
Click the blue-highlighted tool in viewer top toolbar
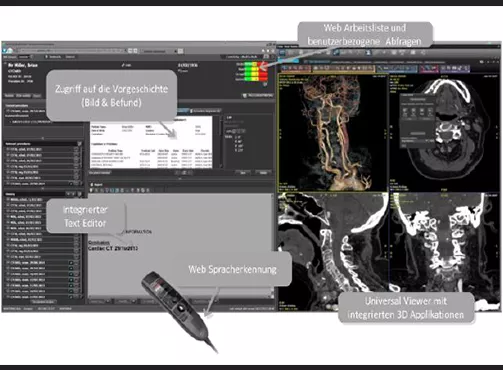[336, 53]
